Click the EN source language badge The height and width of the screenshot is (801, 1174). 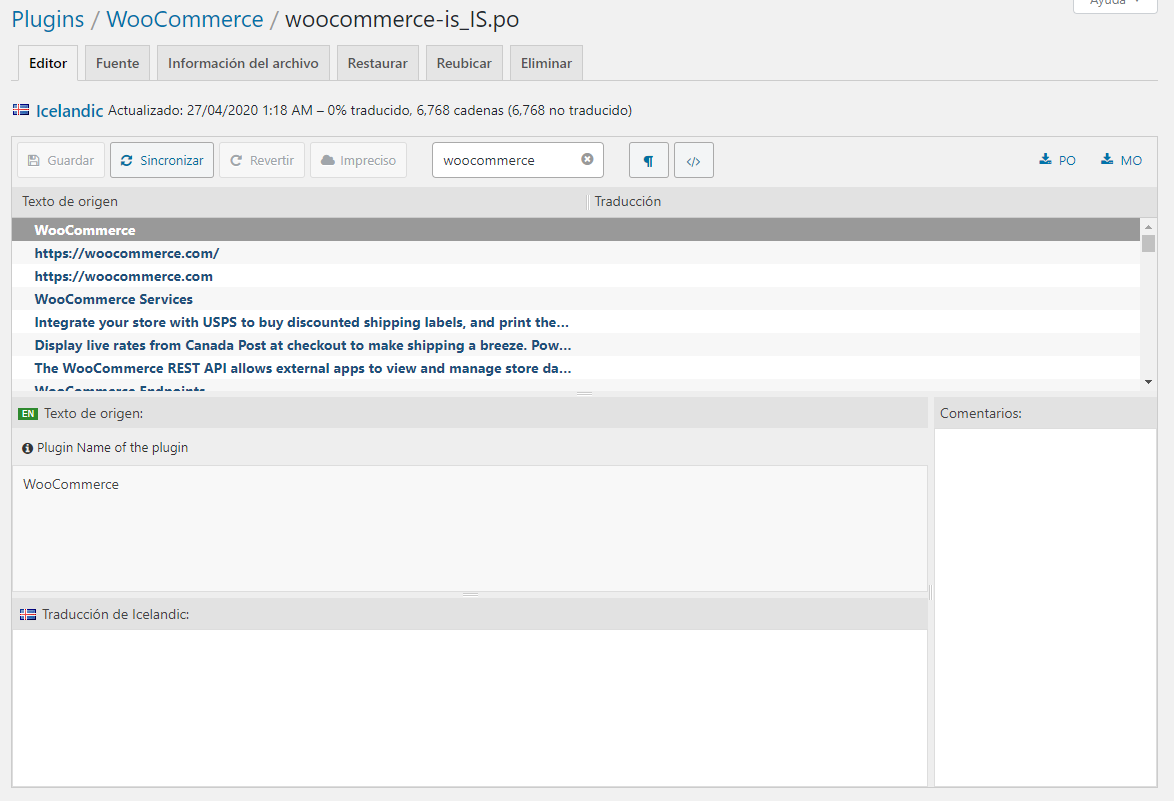pyautogui.click(x=28, y=413)
